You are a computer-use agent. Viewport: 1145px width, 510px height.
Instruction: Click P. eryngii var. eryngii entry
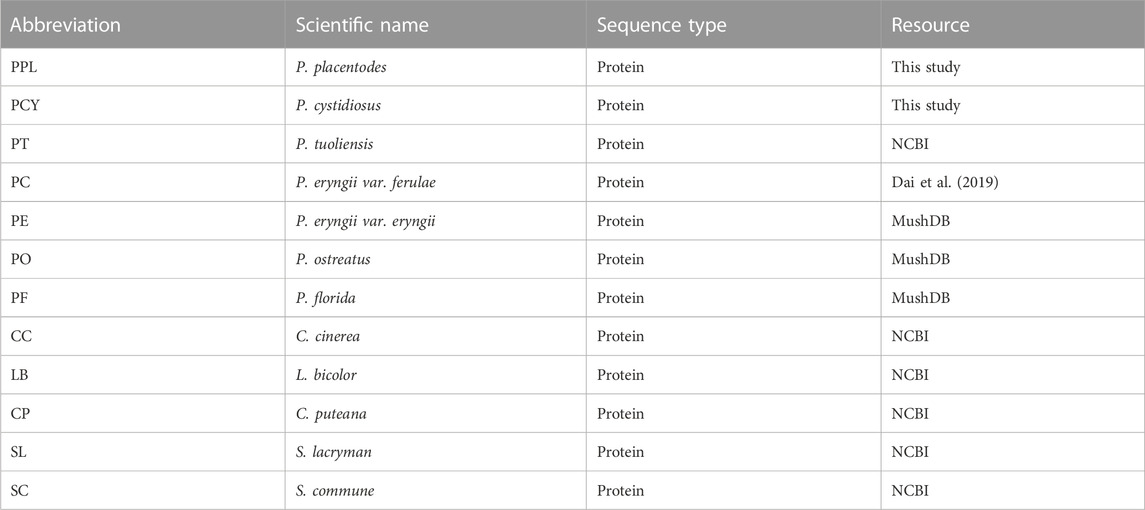366,221
